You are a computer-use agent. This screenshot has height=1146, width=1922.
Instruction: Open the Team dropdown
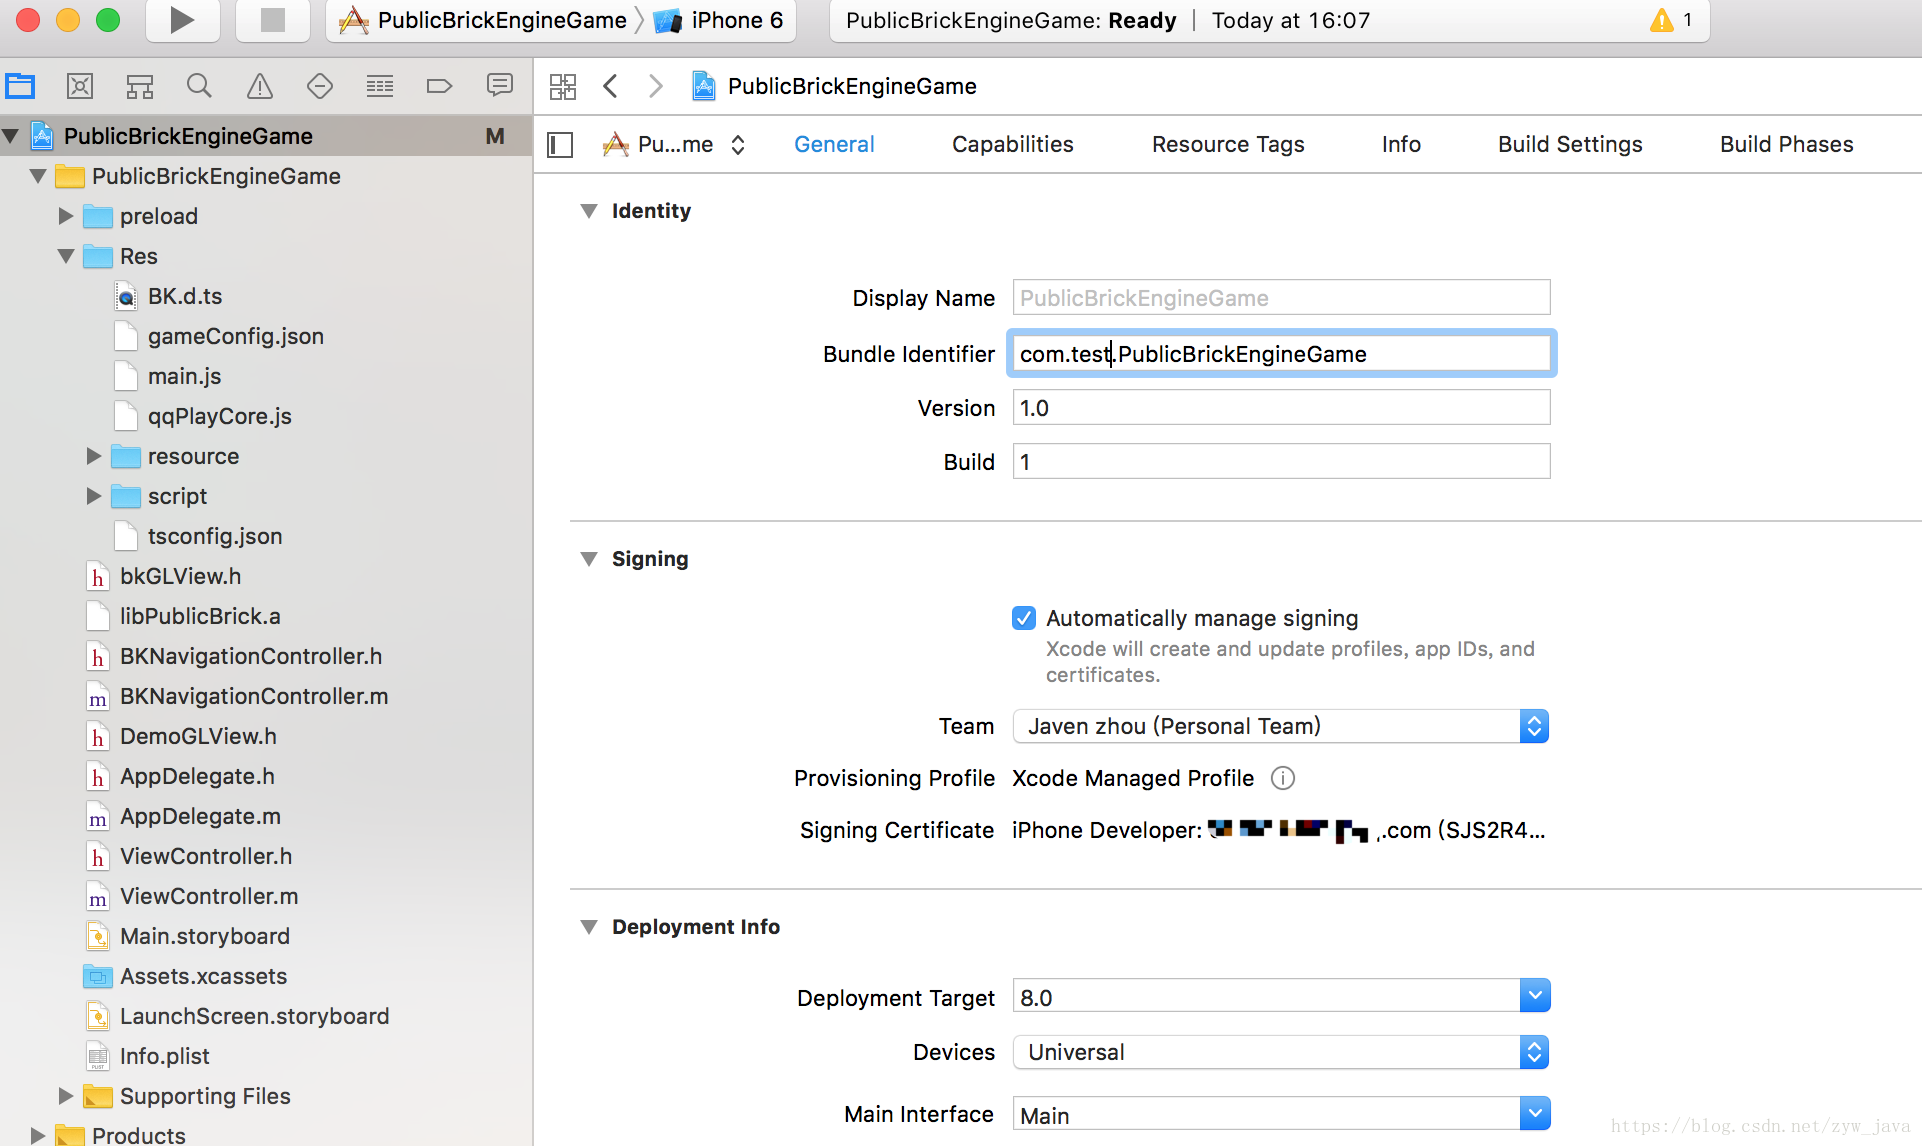1280,726
